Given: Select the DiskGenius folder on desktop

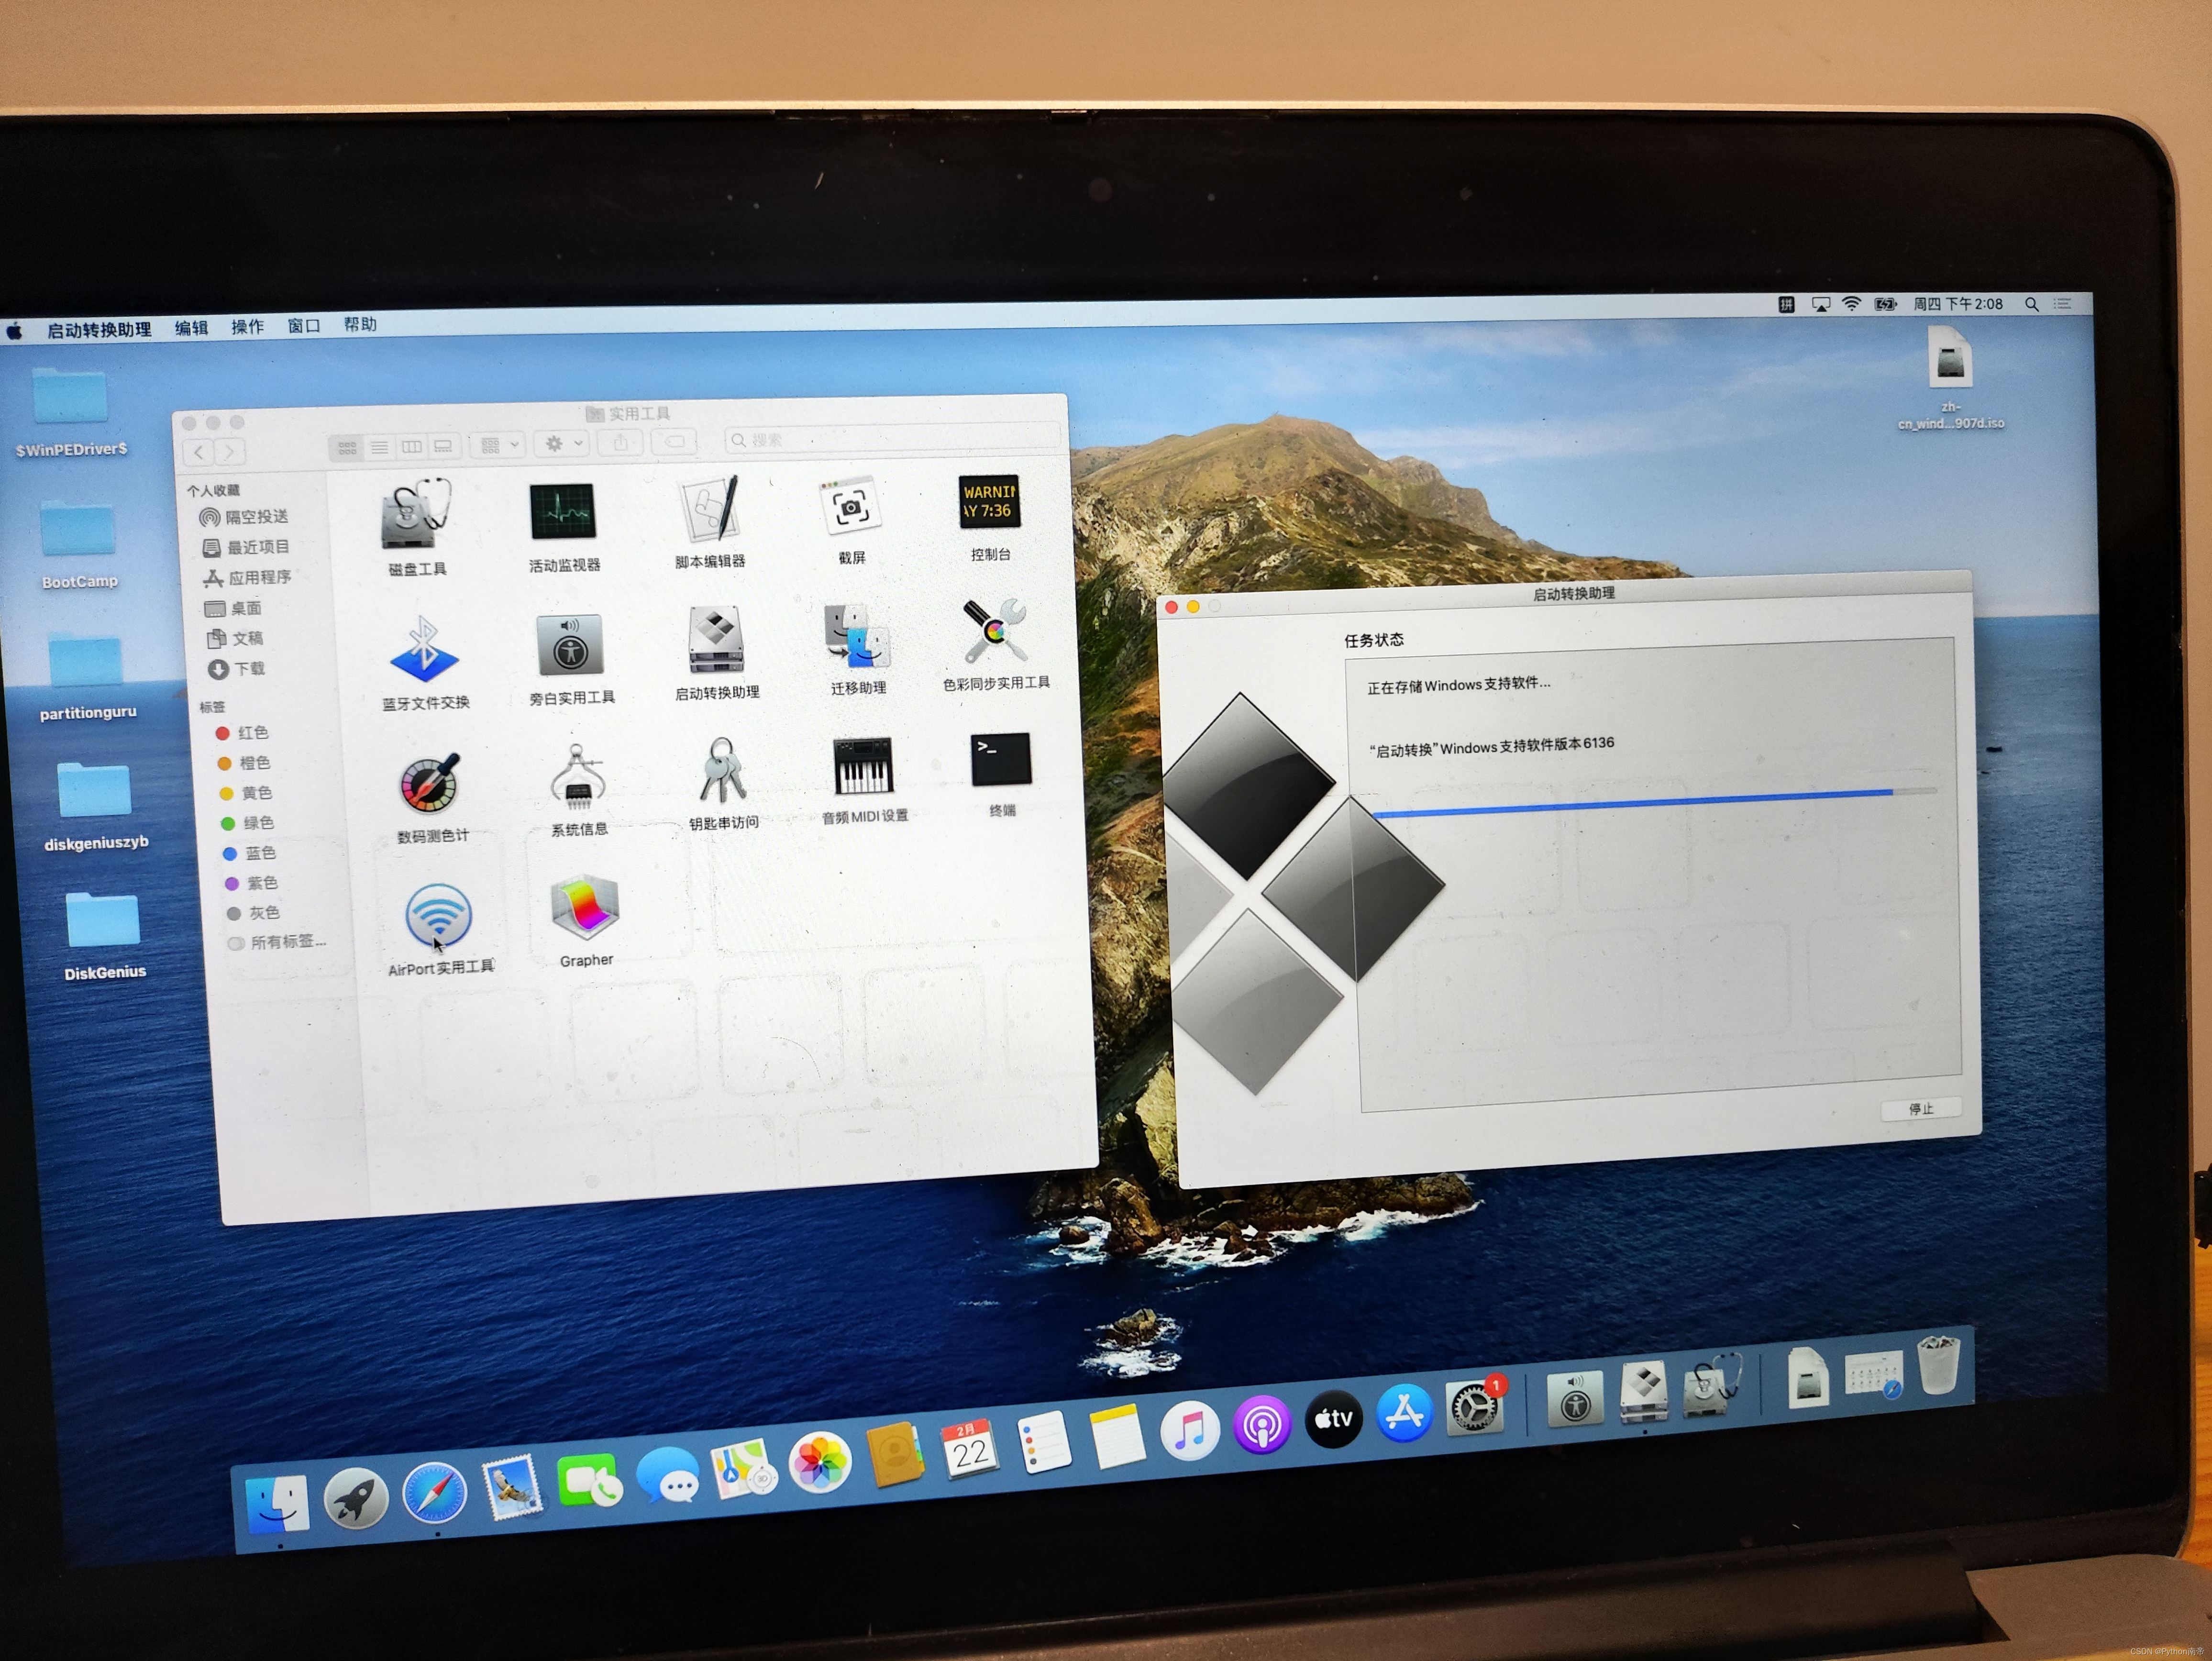Looking at the screenshot, I should tap(103, 936).
